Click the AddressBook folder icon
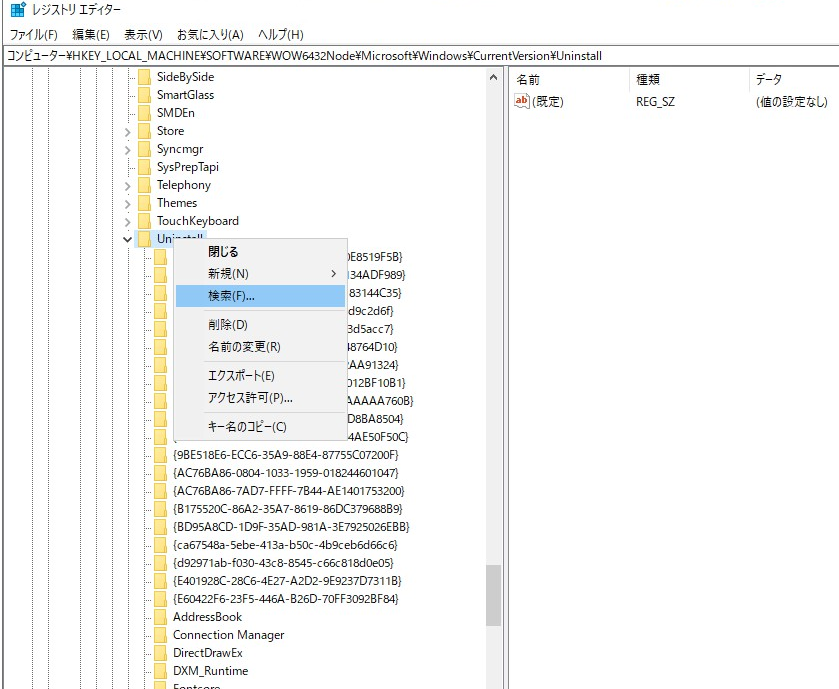839x689 pixels. 161,617
